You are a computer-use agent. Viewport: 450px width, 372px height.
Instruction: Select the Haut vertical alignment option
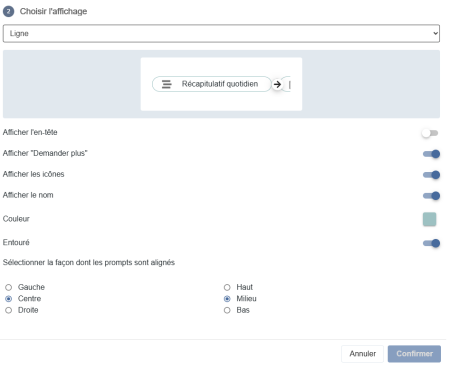coord(227,287)
